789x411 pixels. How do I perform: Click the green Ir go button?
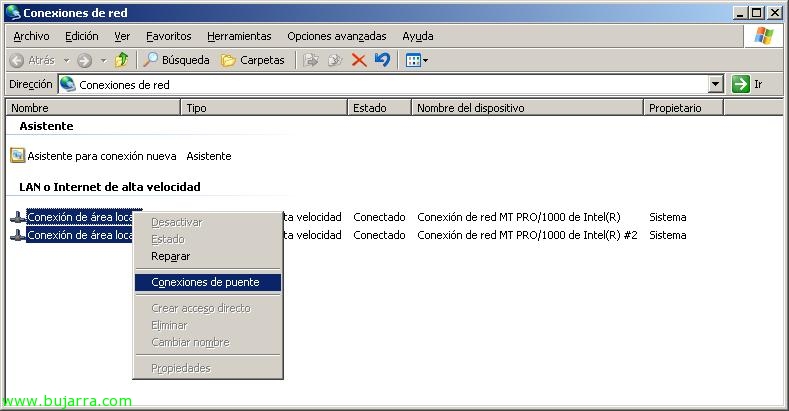coord(748,84)
